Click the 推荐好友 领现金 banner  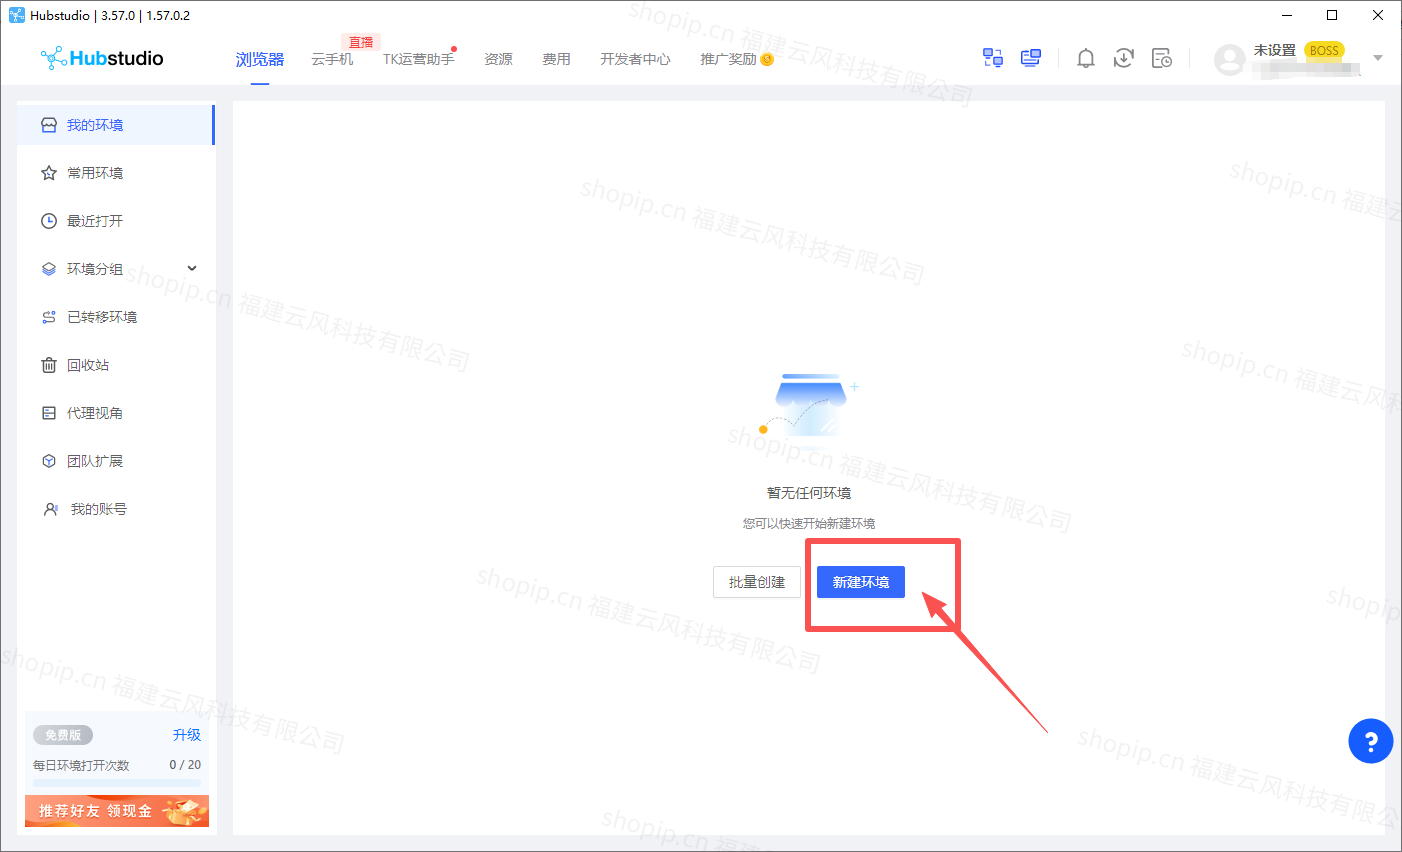(117, 811)
